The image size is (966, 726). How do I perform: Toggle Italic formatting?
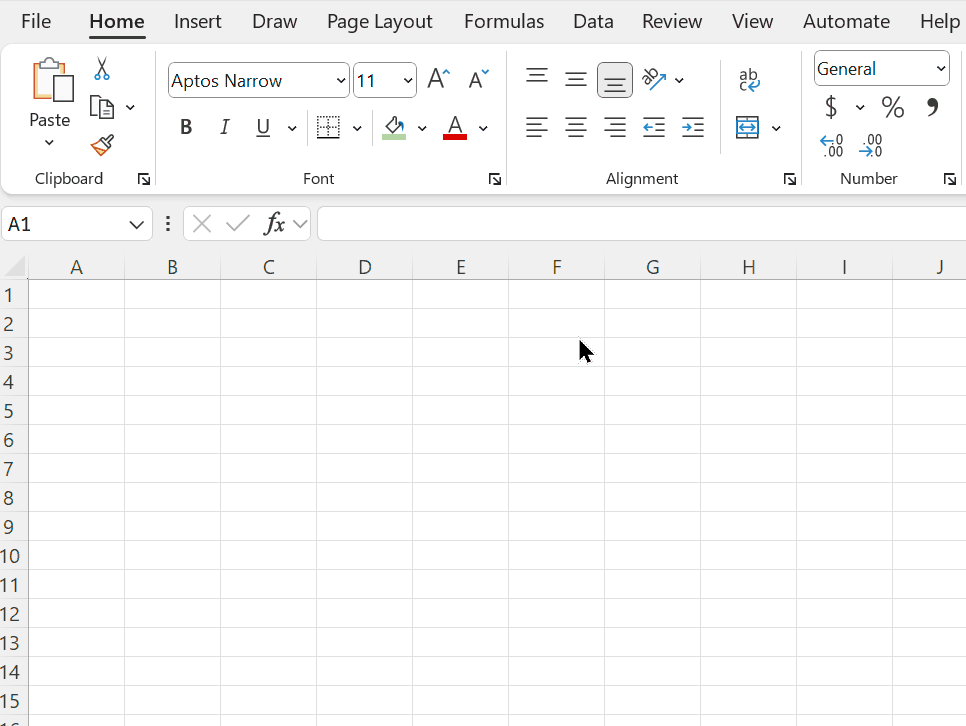224,128
